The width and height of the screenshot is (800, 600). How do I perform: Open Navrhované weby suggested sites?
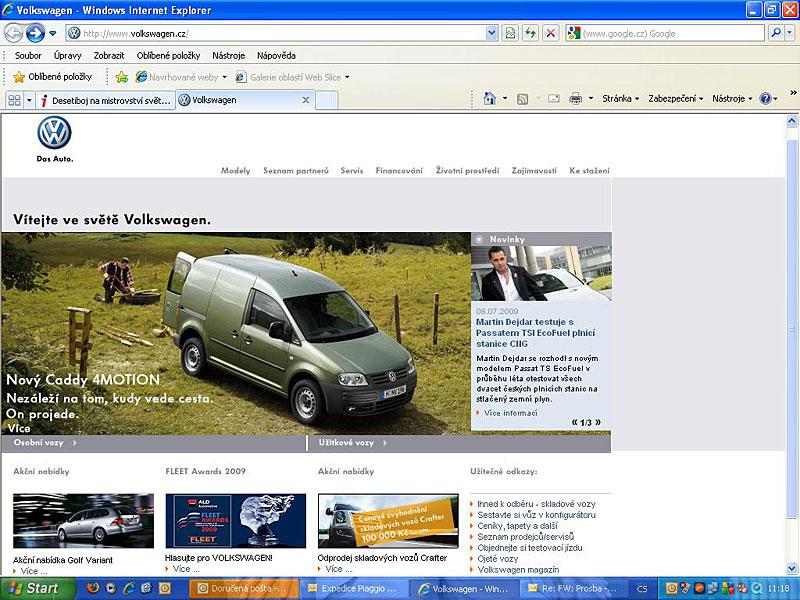coord(181,77)
